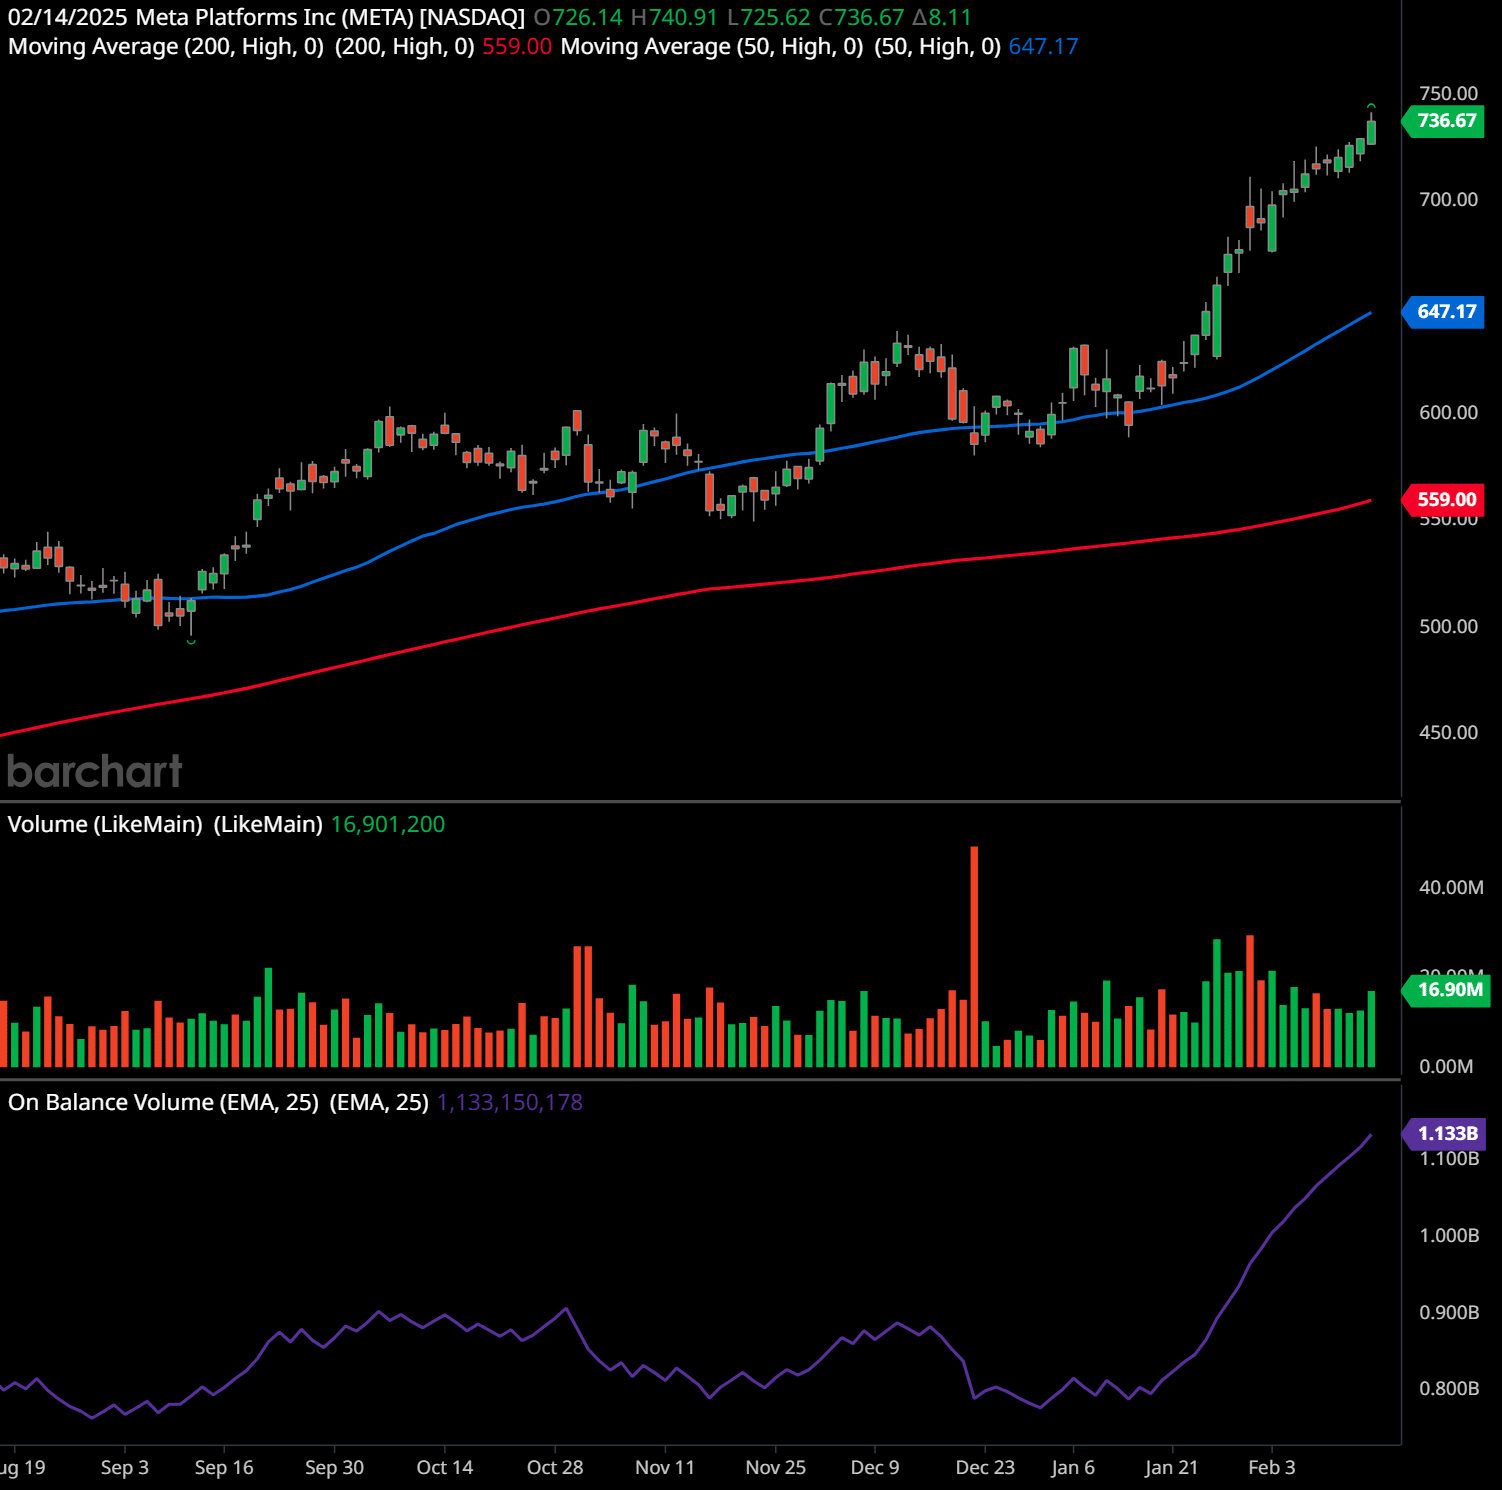The height and width of the screenshot is (1490, 1502).
Task: Click the On Balance Volume (EMA, 25) label
Action: pos(164,1102)
